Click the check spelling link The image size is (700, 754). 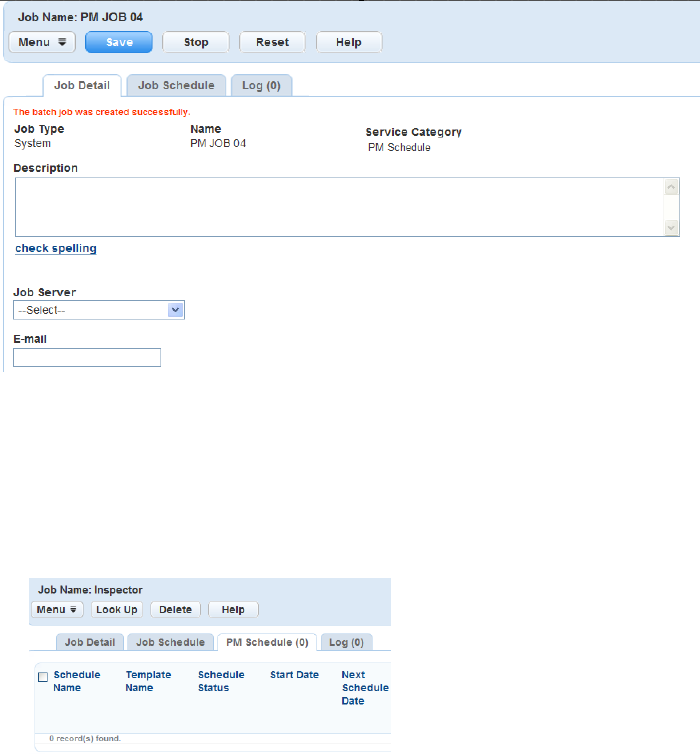point(56,248)
